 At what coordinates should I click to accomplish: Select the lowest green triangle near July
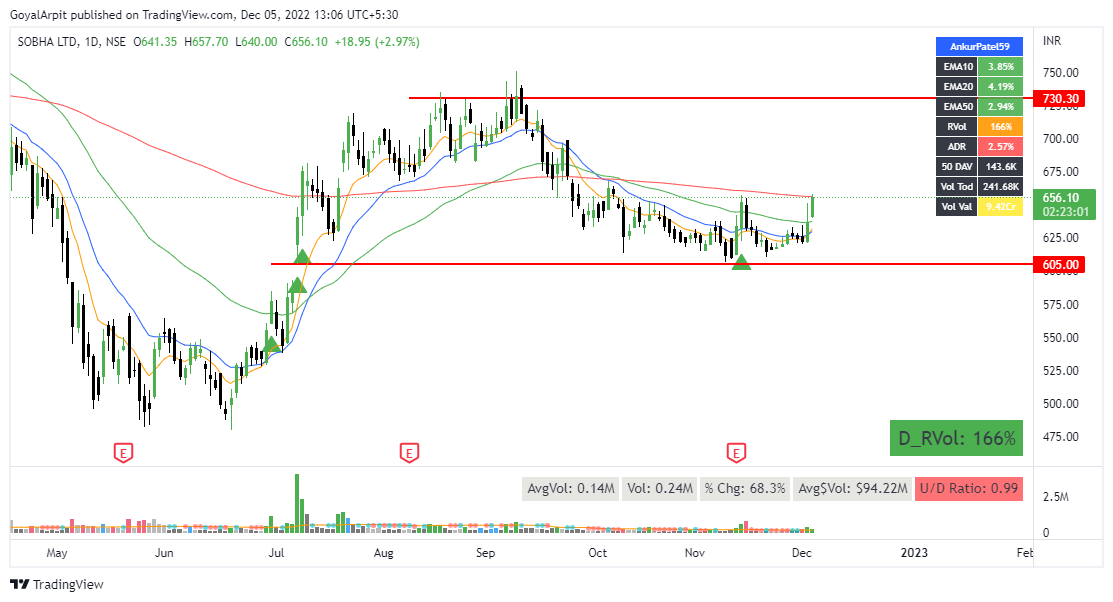[x=271, y=345]
